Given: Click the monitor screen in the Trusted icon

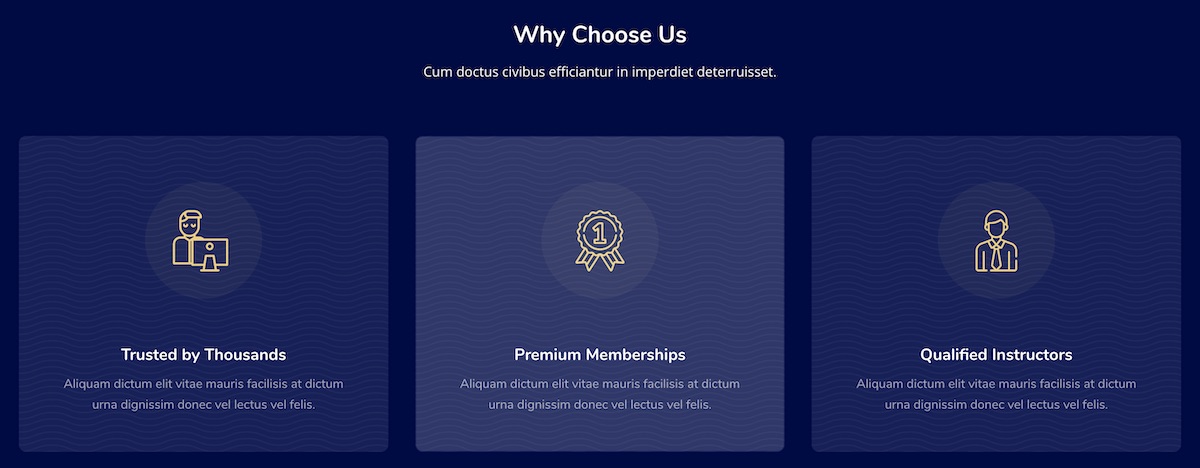Looking at the screenshot, I should [211, 251].
